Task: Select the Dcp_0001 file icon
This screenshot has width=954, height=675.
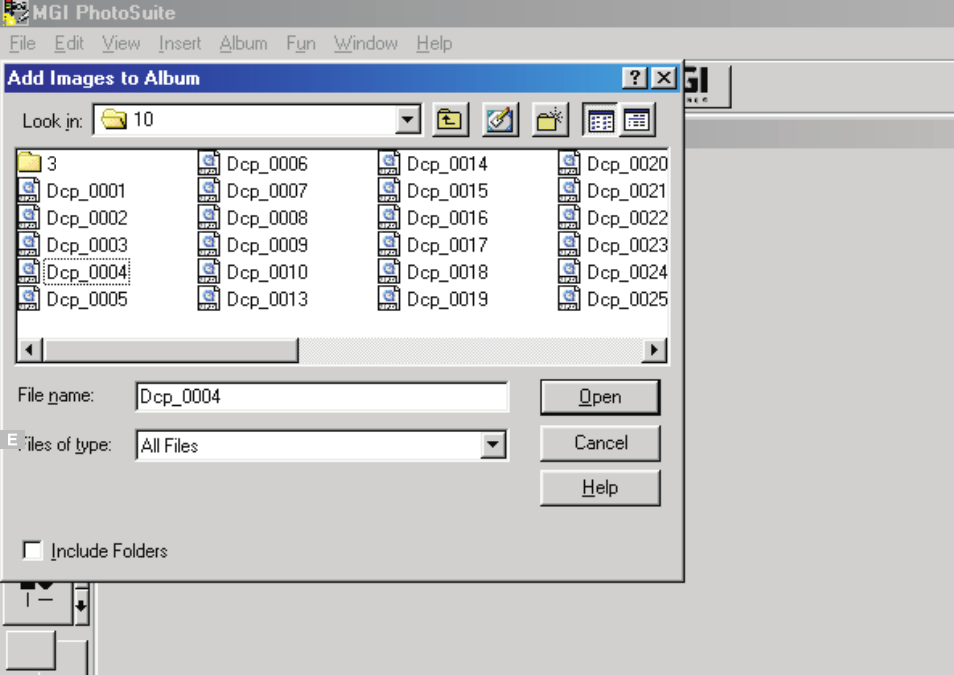Action: 29,191
